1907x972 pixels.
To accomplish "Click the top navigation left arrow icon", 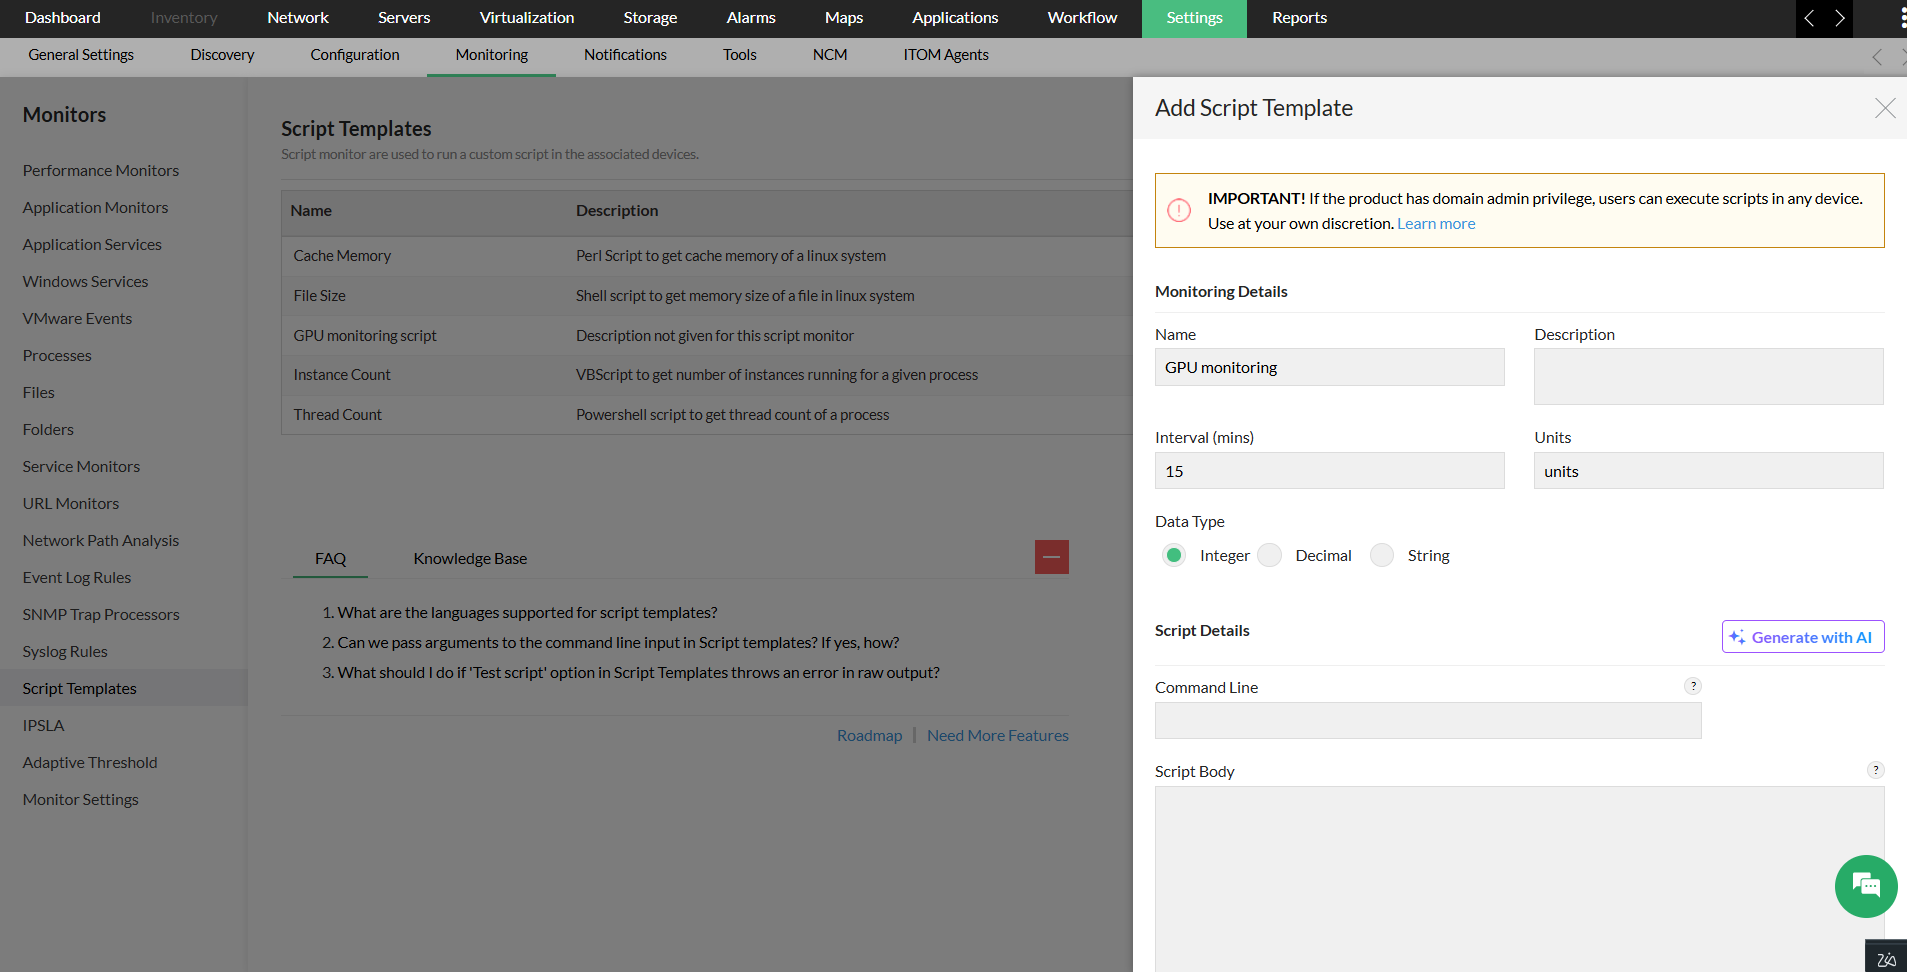I will [x=1809, y=18].
